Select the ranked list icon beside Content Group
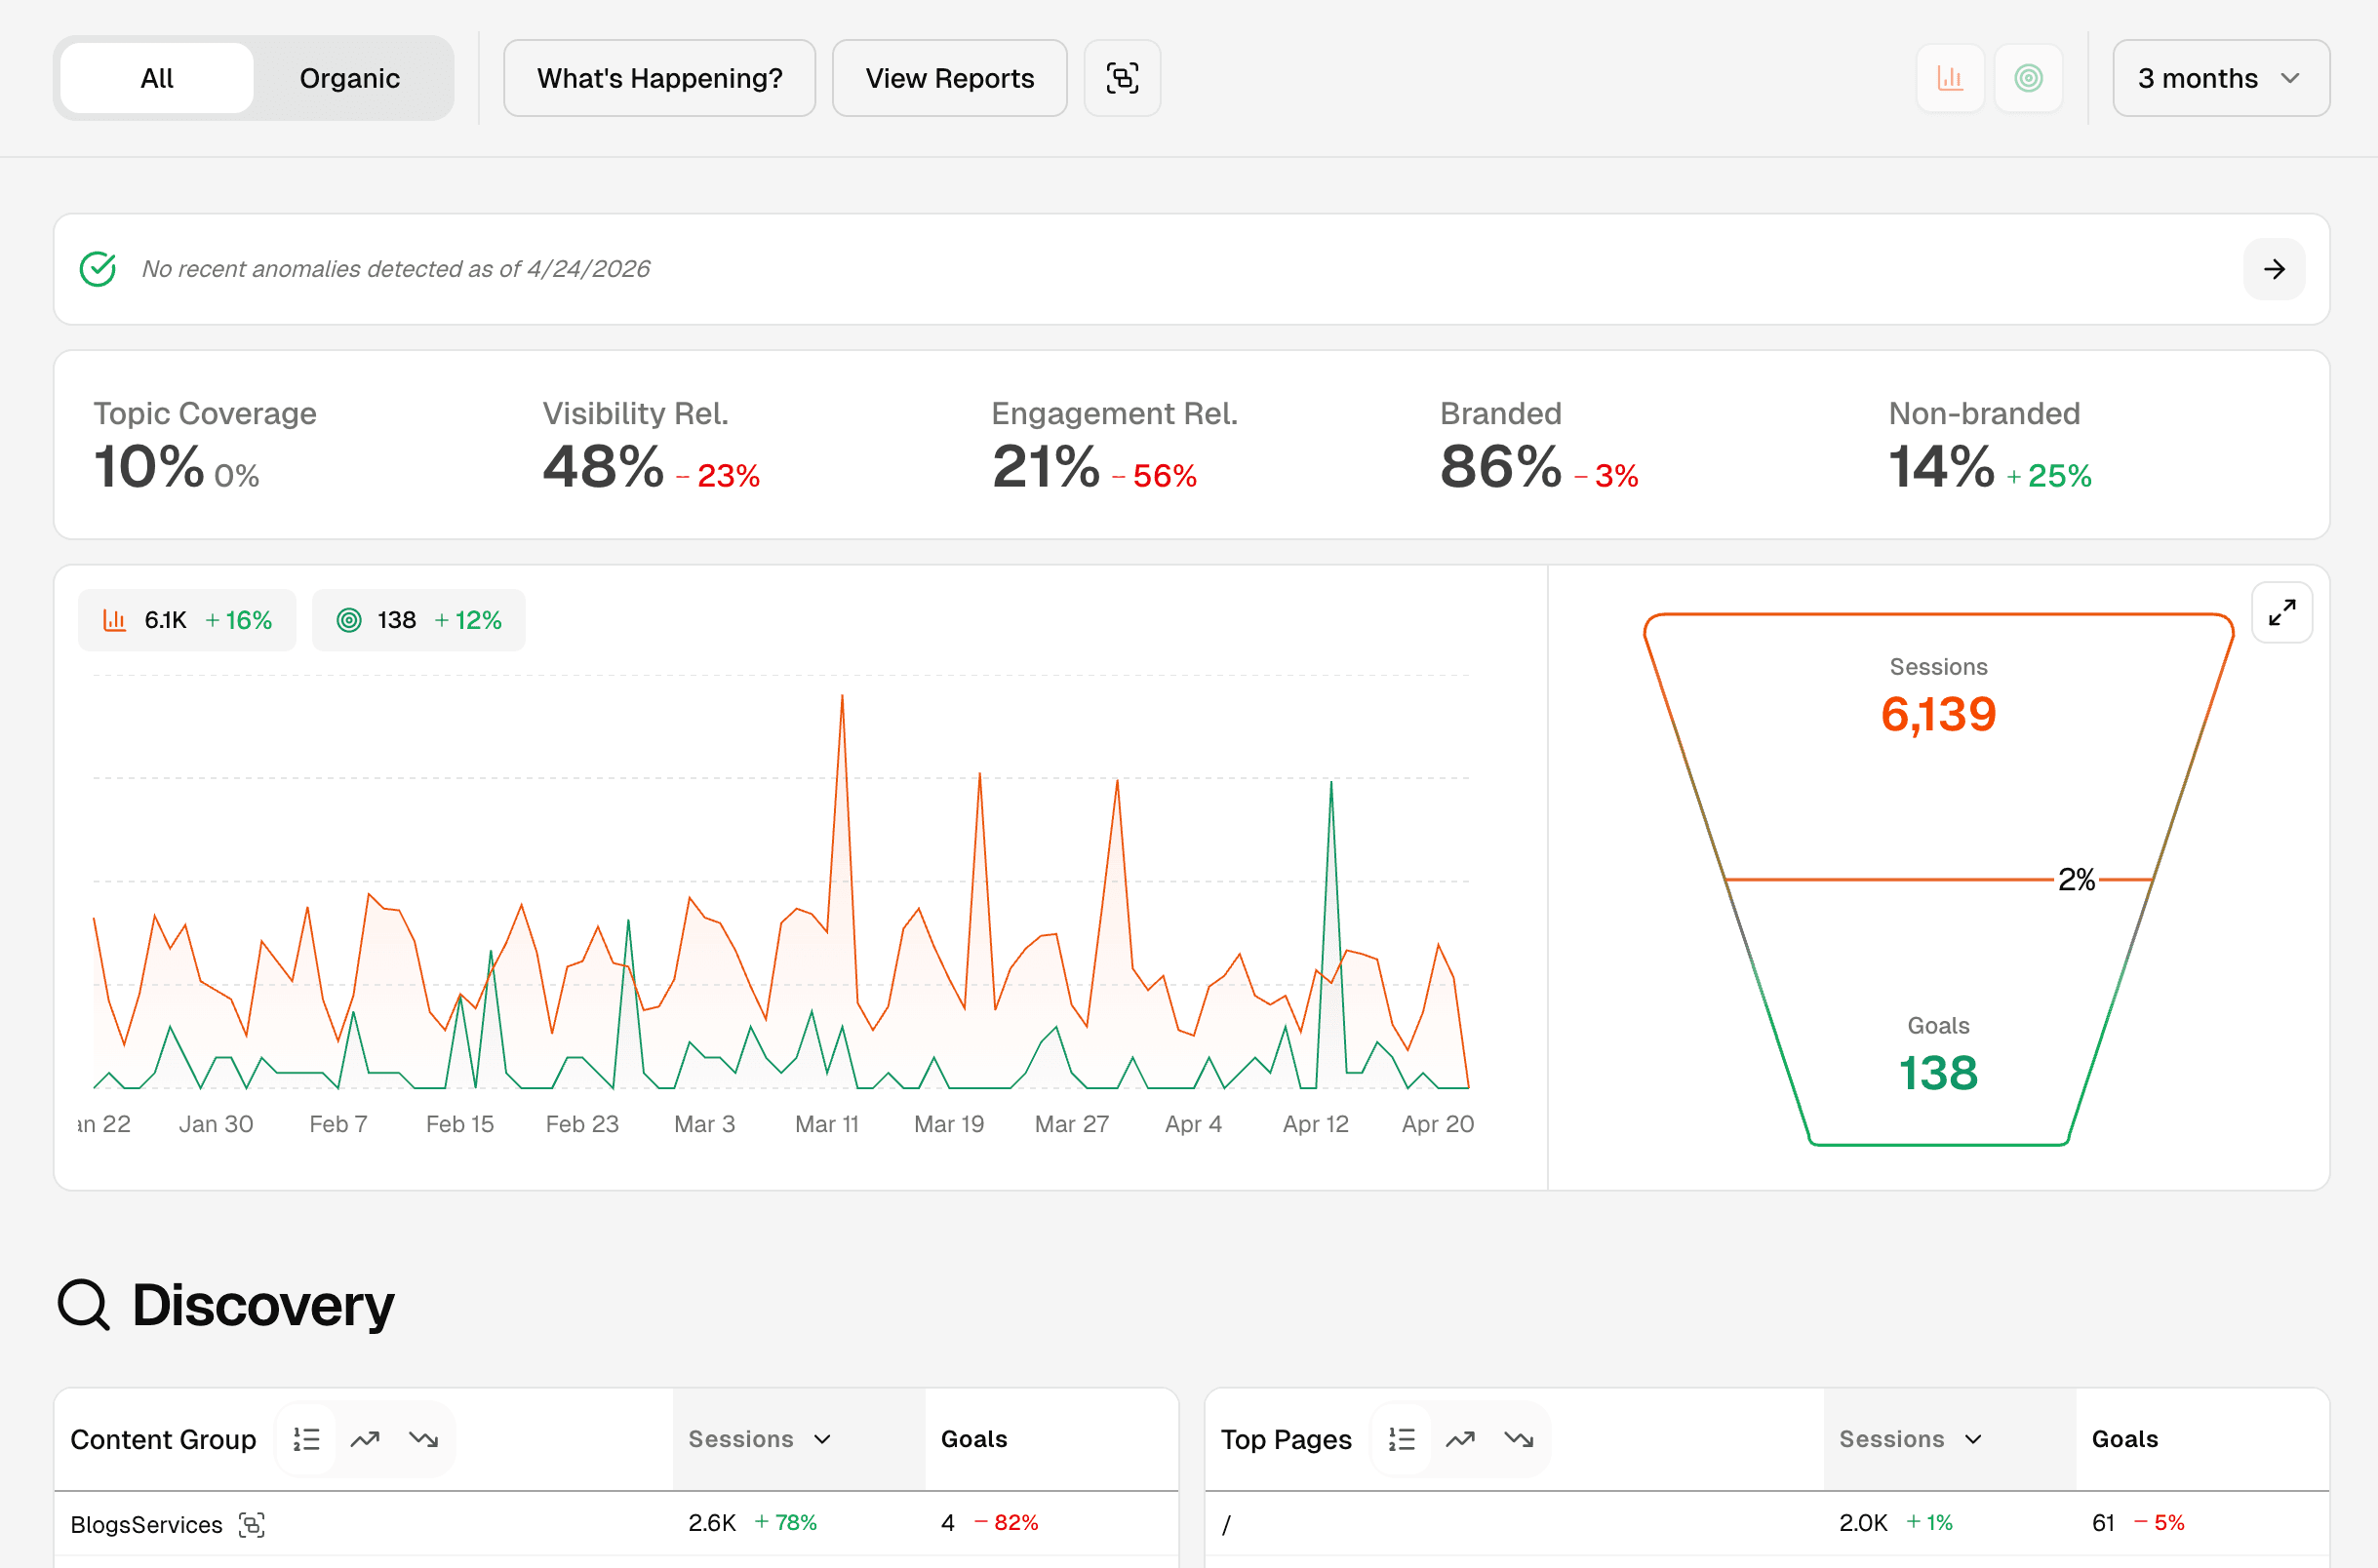 306,1438
